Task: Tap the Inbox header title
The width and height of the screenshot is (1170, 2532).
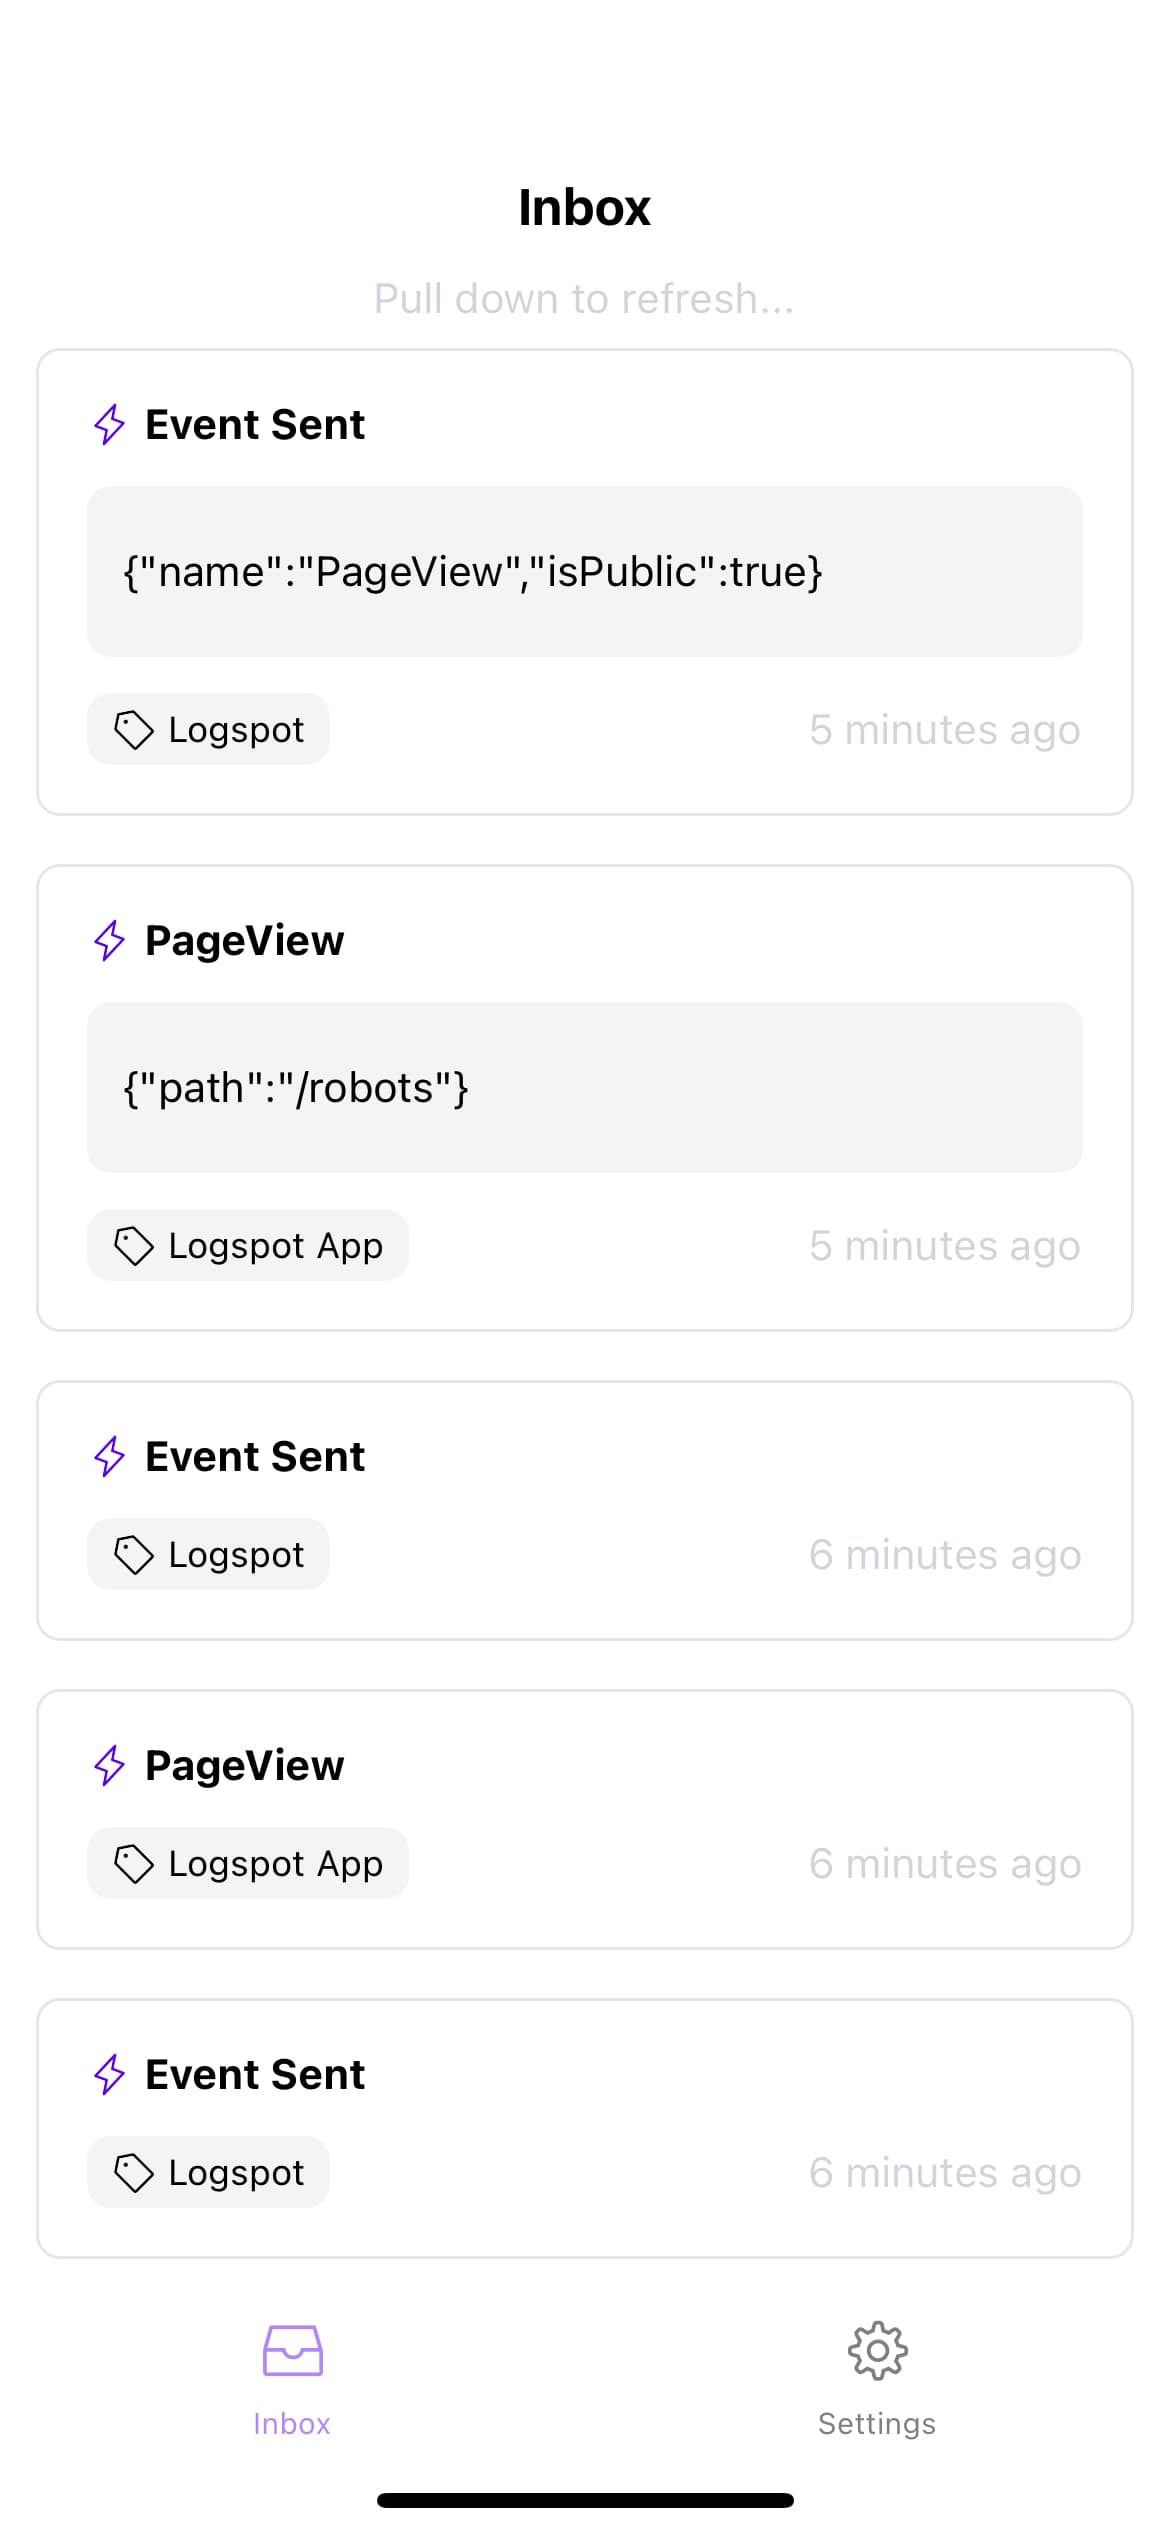Action: point(584,208)
